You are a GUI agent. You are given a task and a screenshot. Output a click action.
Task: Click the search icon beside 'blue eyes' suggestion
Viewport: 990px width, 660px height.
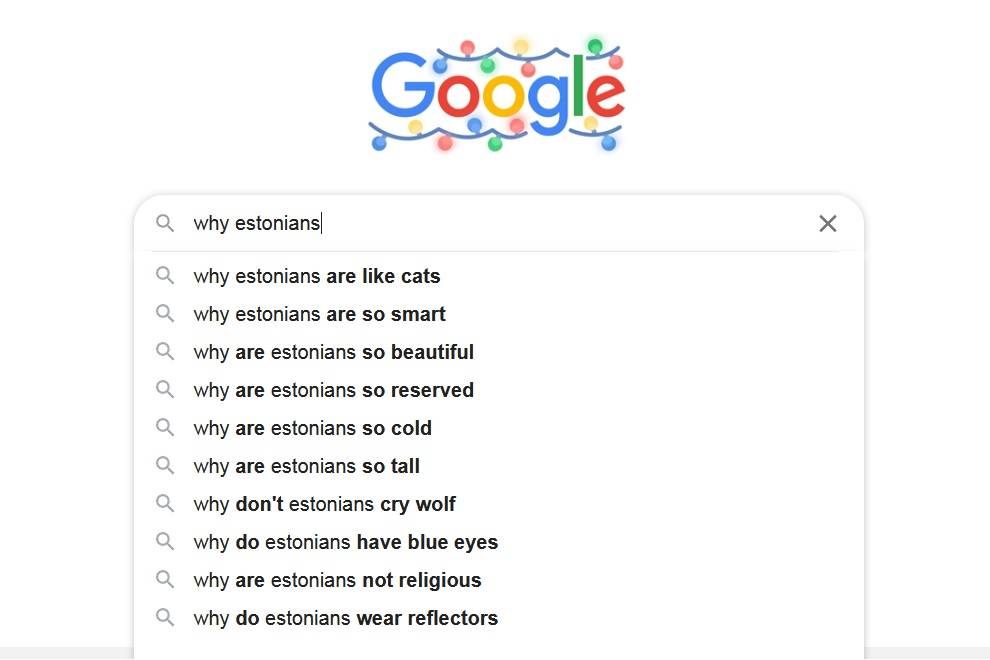pyautogui.click(x=165, y=541)
